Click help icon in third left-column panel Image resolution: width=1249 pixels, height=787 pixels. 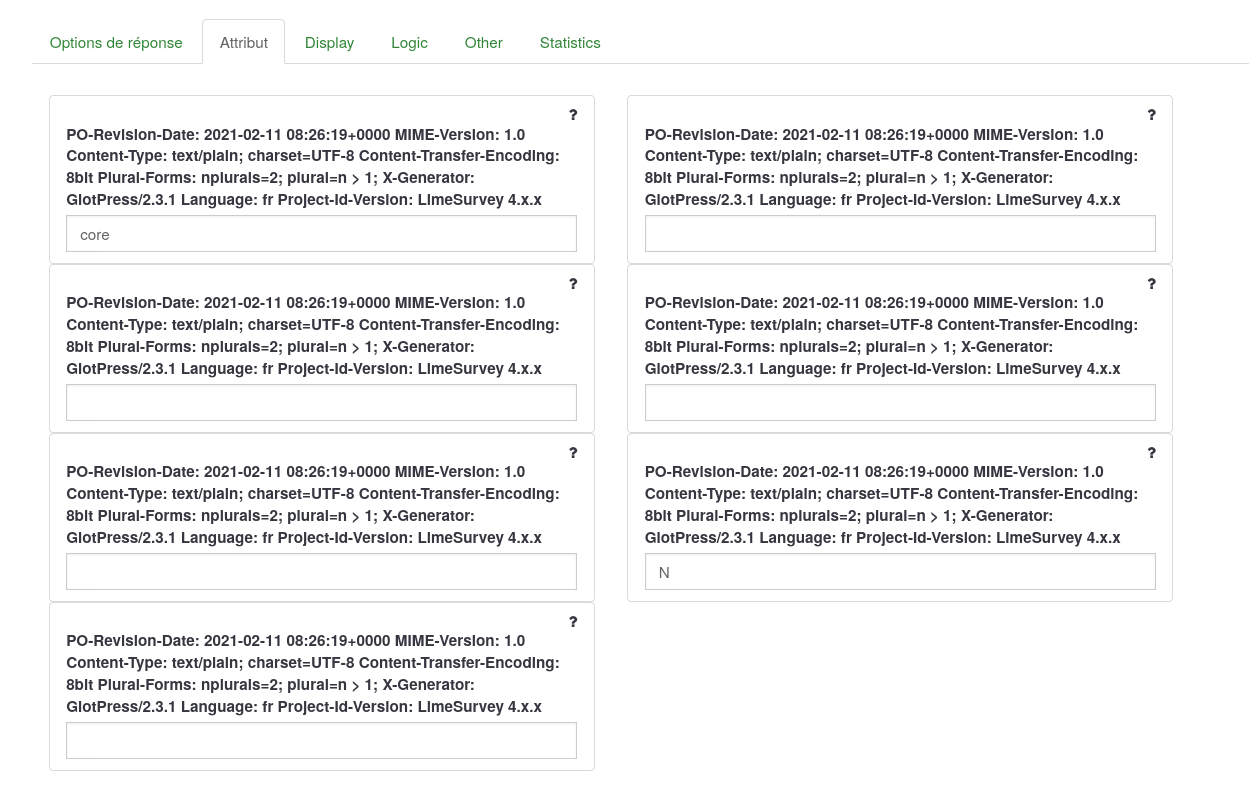tap(573, 453)
